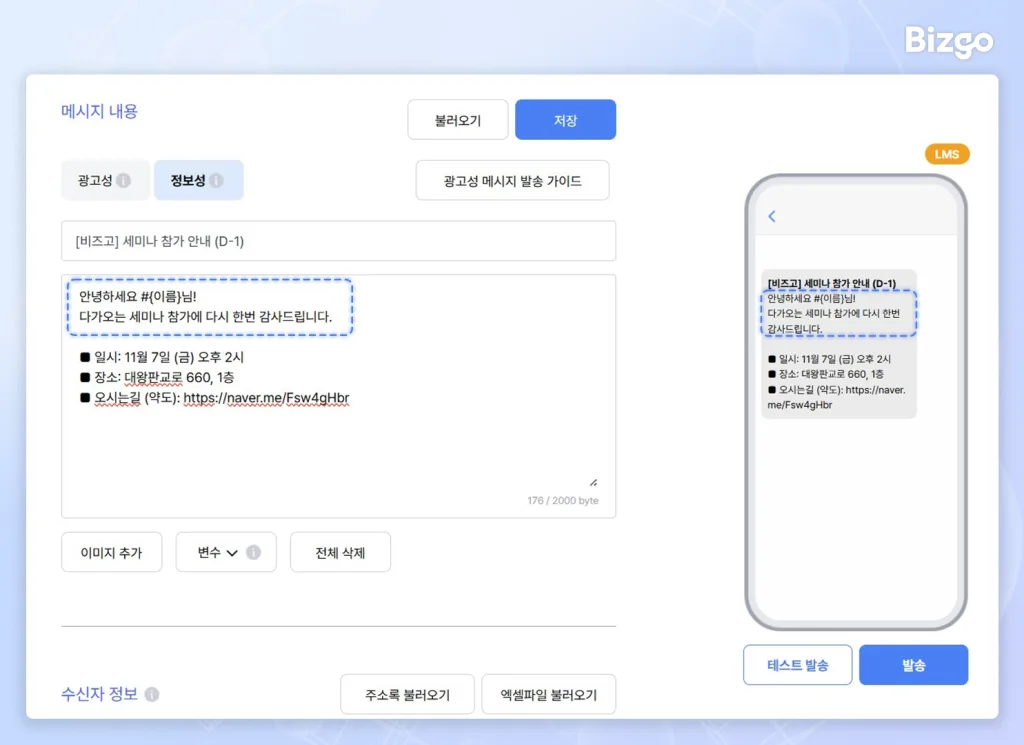Click the message title input field
This screenshot has width=1024, height=745.
pos(339,240)
